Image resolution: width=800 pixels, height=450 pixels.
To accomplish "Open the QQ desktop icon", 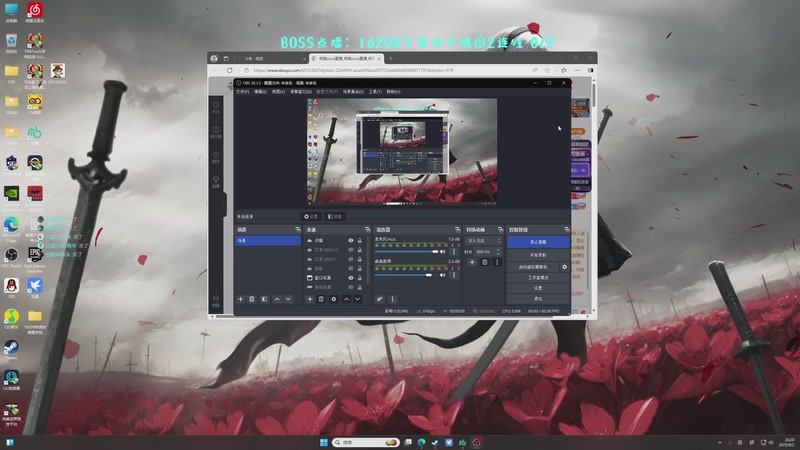I will (11, 287).
